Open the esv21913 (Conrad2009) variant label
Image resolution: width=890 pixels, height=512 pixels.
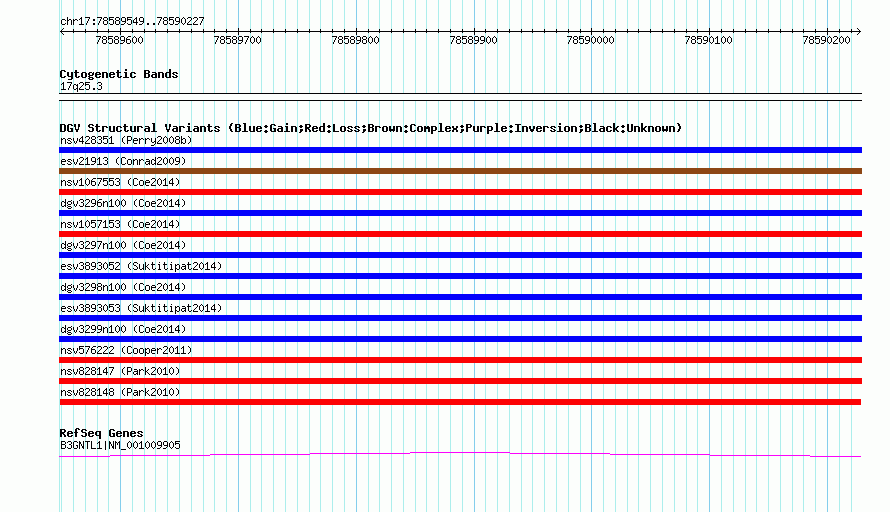pos(123,161)
